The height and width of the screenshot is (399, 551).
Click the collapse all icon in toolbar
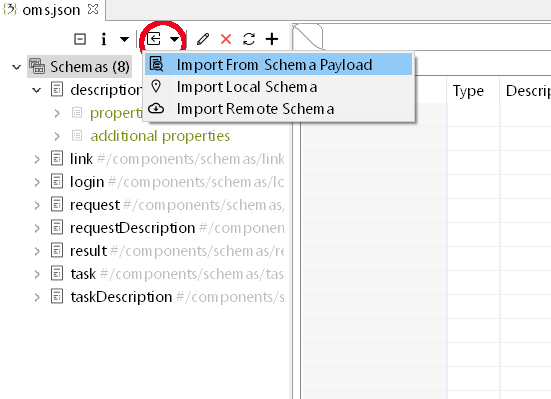(x=80, y=39)
